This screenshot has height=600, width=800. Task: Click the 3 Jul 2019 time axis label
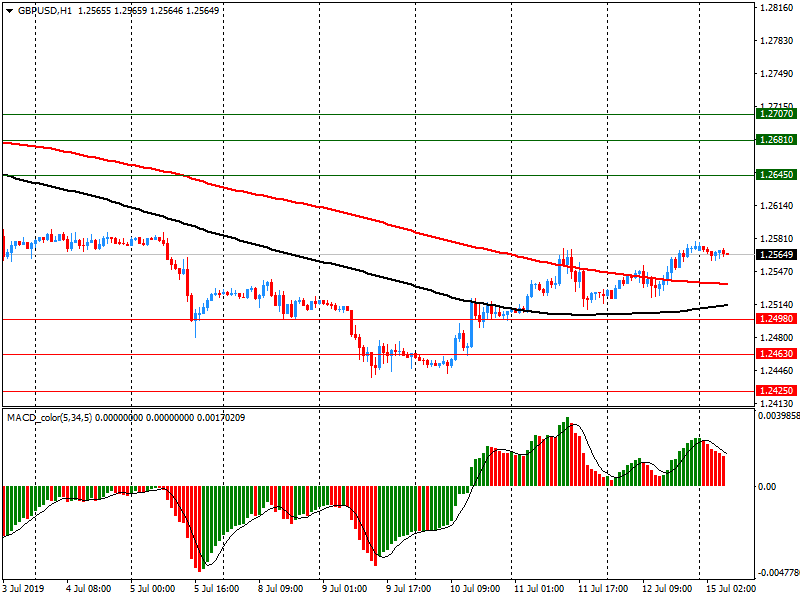(x=23, y=589)
